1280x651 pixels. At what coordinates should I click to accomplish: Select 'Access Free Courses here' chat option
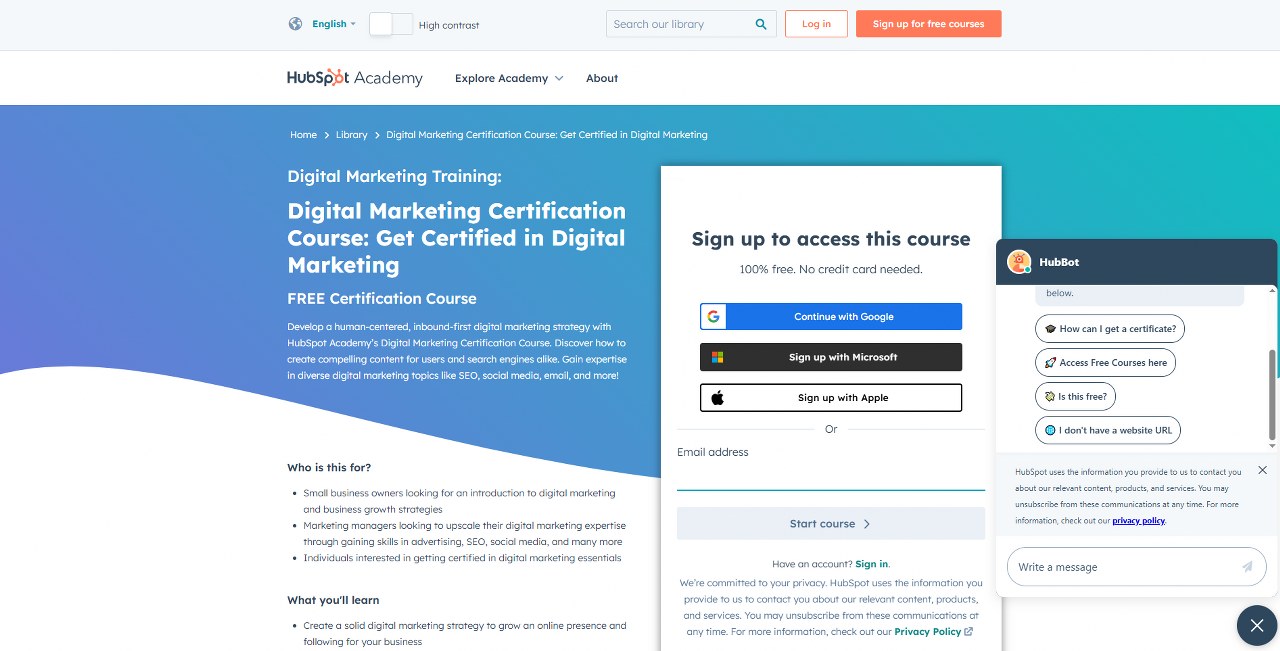coord(1105,363)
